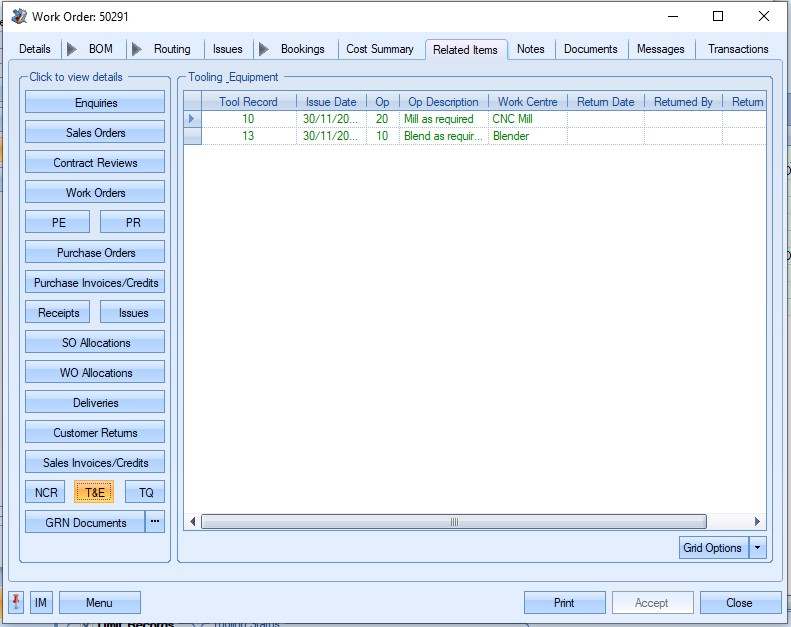This screenshot has height=627, width=791.
Task: Click the arrow icon before BOM tab
Action: 71,49
